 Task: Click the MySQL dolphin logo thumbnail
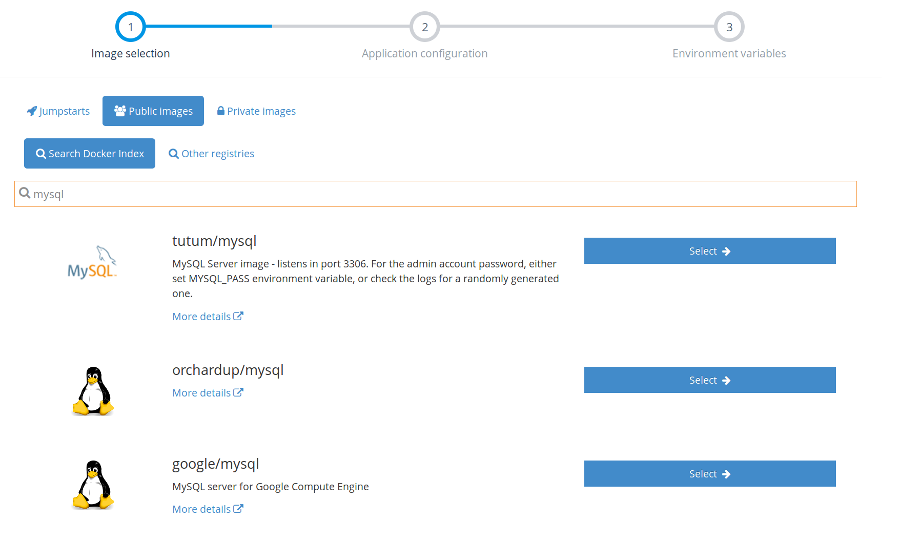(92, 262)
